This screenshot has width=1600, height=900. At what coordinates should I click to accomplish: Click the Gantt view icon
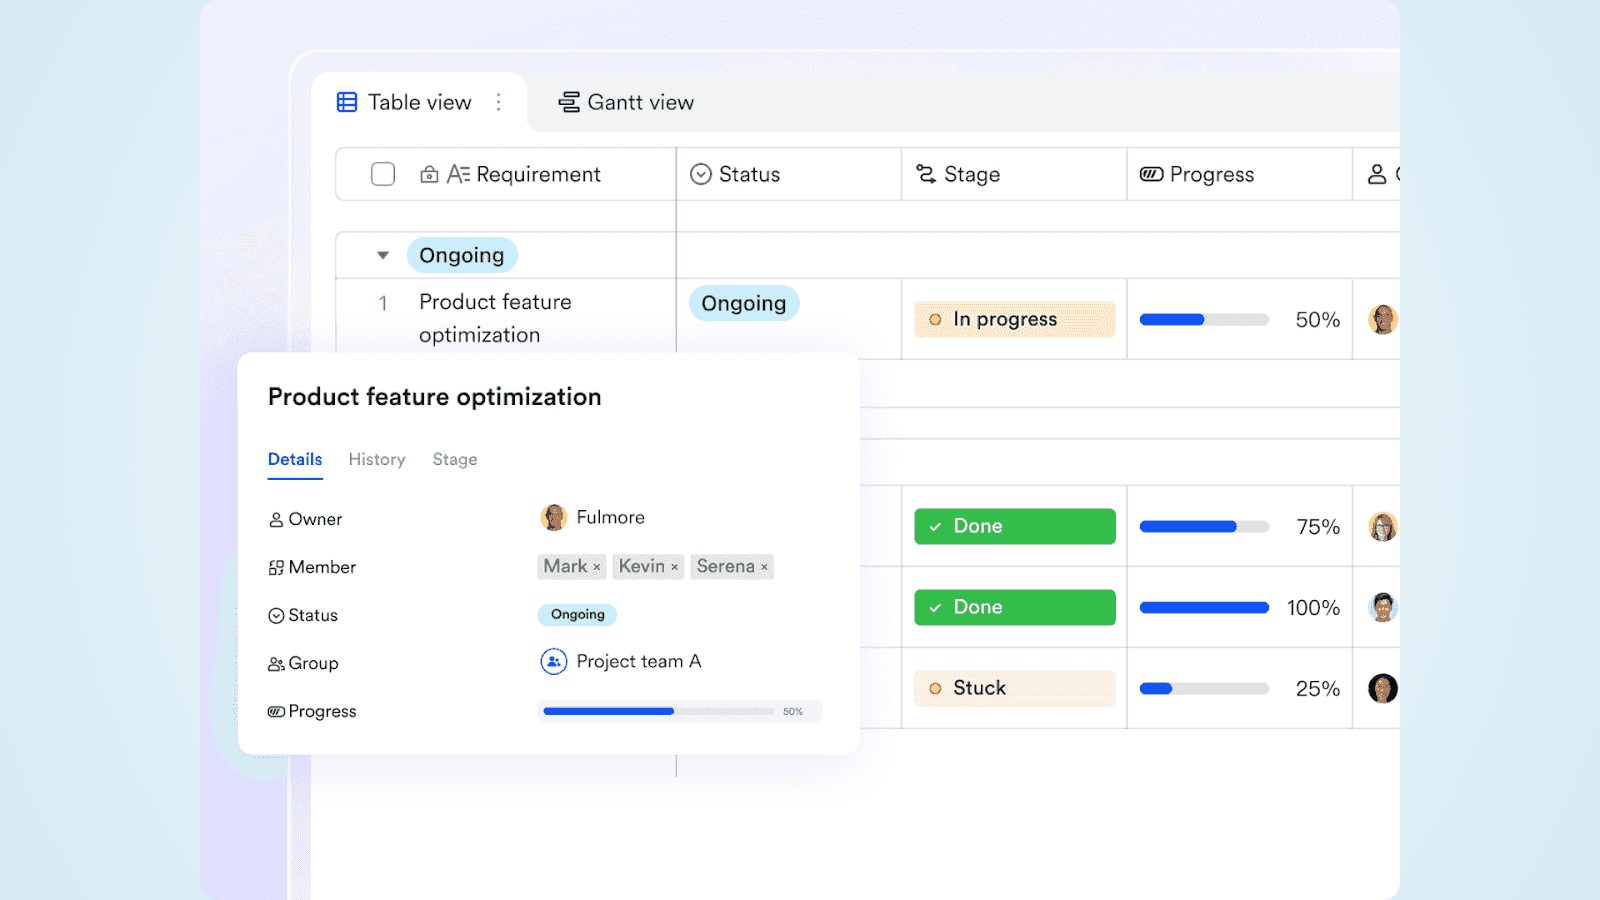(x=568, y=101)
